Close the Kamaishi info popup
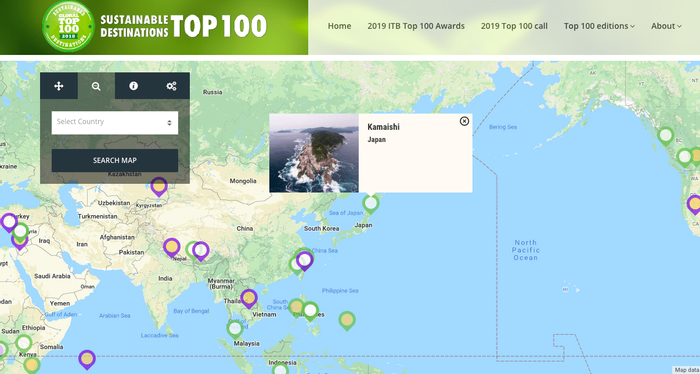Viewport: 700px width, 374px height. (x=464, y=121)
